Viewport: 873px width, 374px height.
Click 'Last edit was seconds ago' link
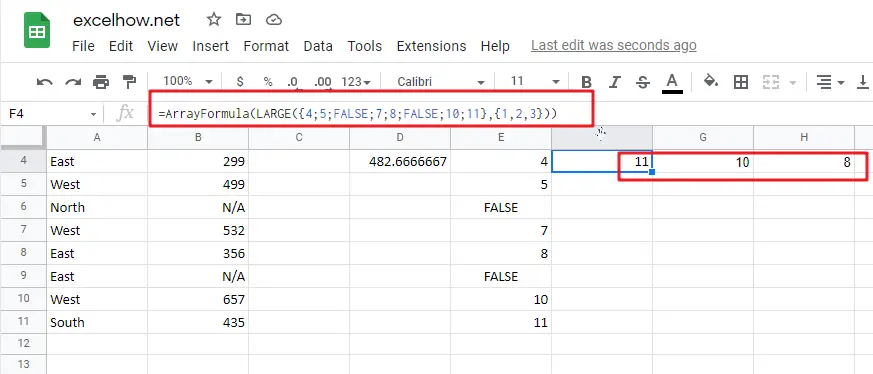[614, 46]
